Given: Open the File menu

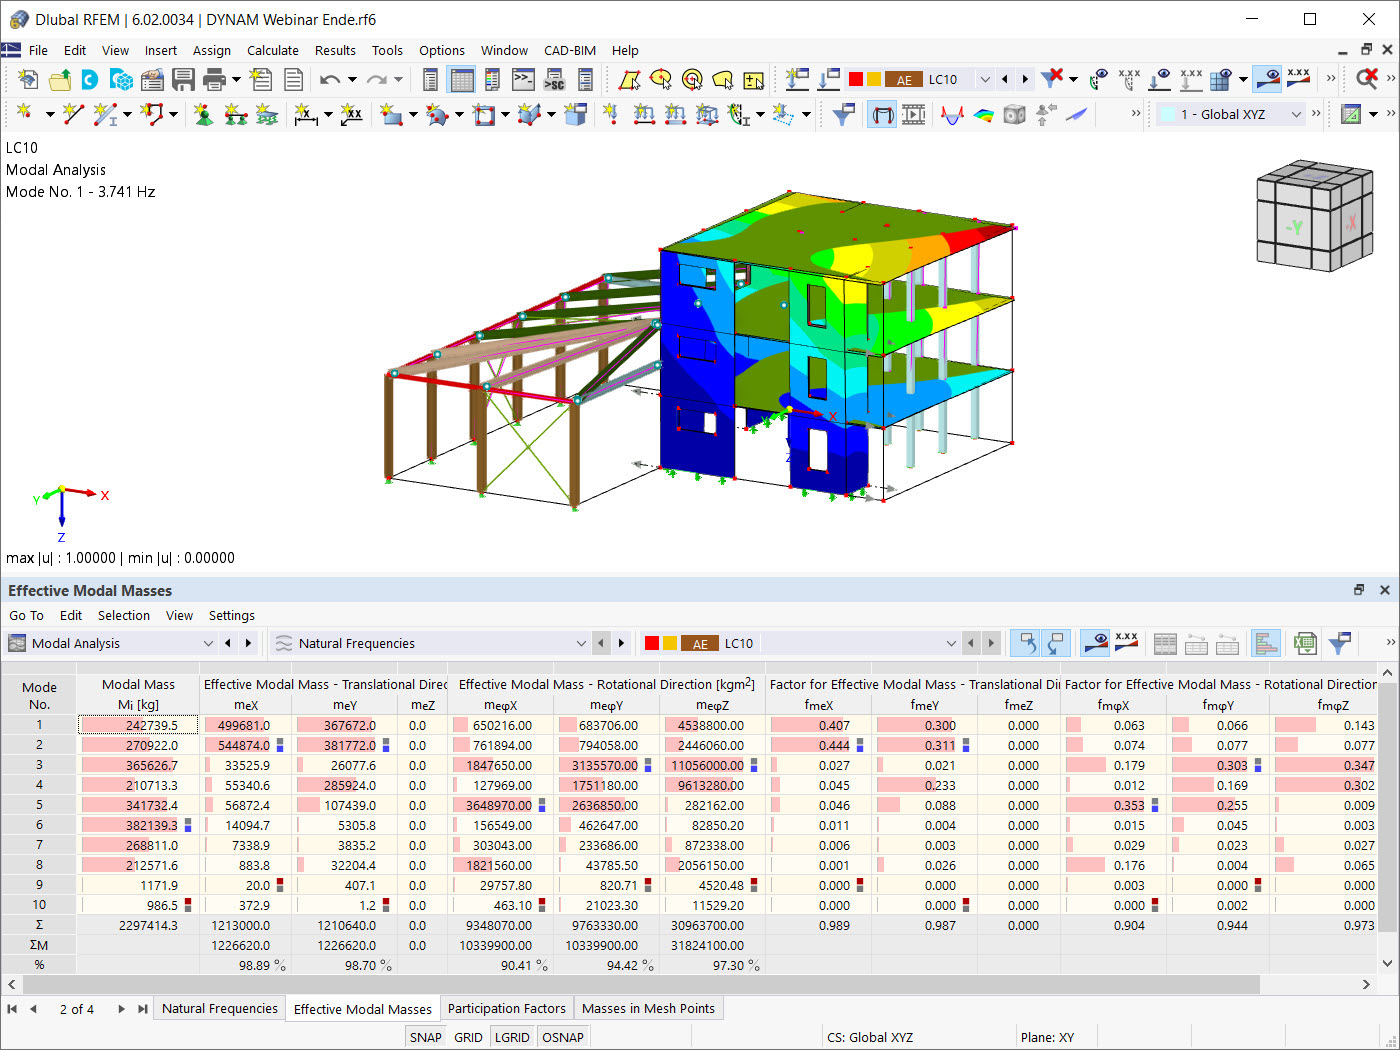Looking at the screenshot, I should (x=38, y=50).
